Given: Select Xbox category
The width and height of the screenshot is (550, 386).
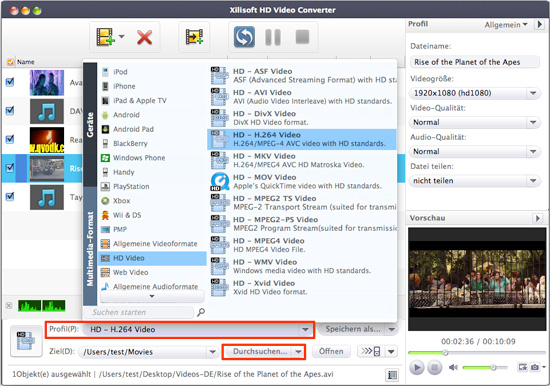Looking at the screenshot, I should coord(152,201).
